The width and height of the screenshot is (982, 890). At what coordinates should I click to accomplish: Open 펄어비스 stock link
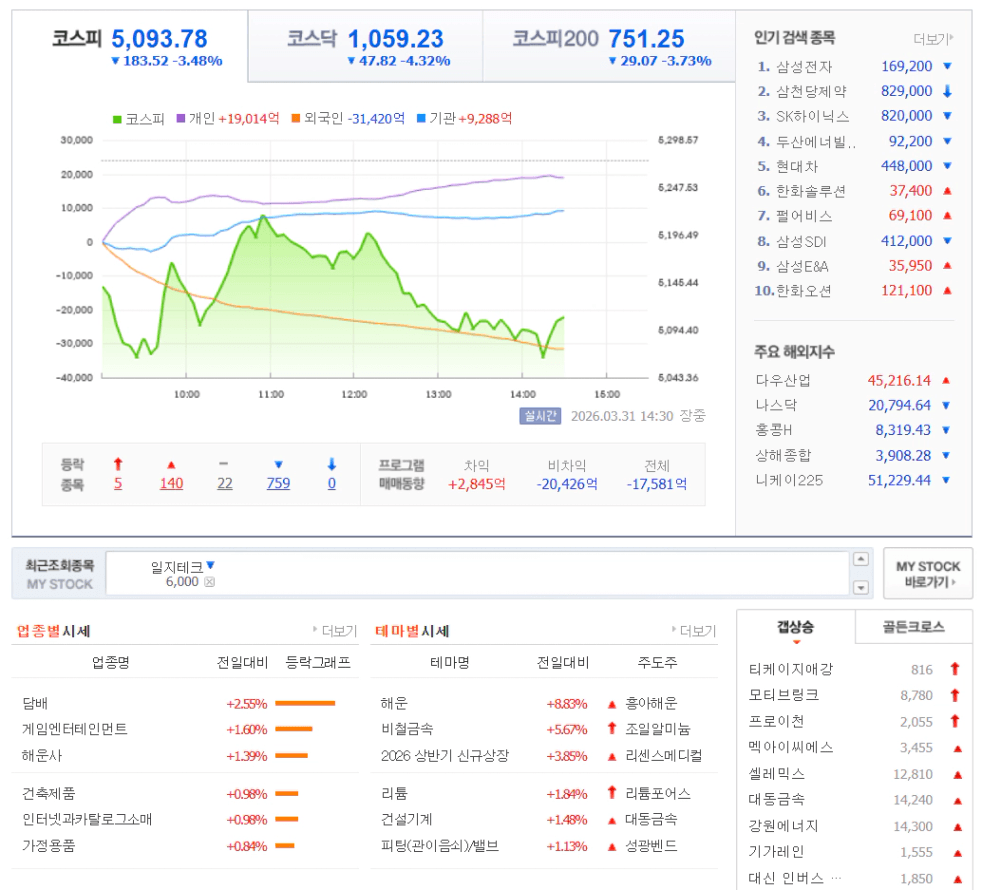[x=804, y=216]
